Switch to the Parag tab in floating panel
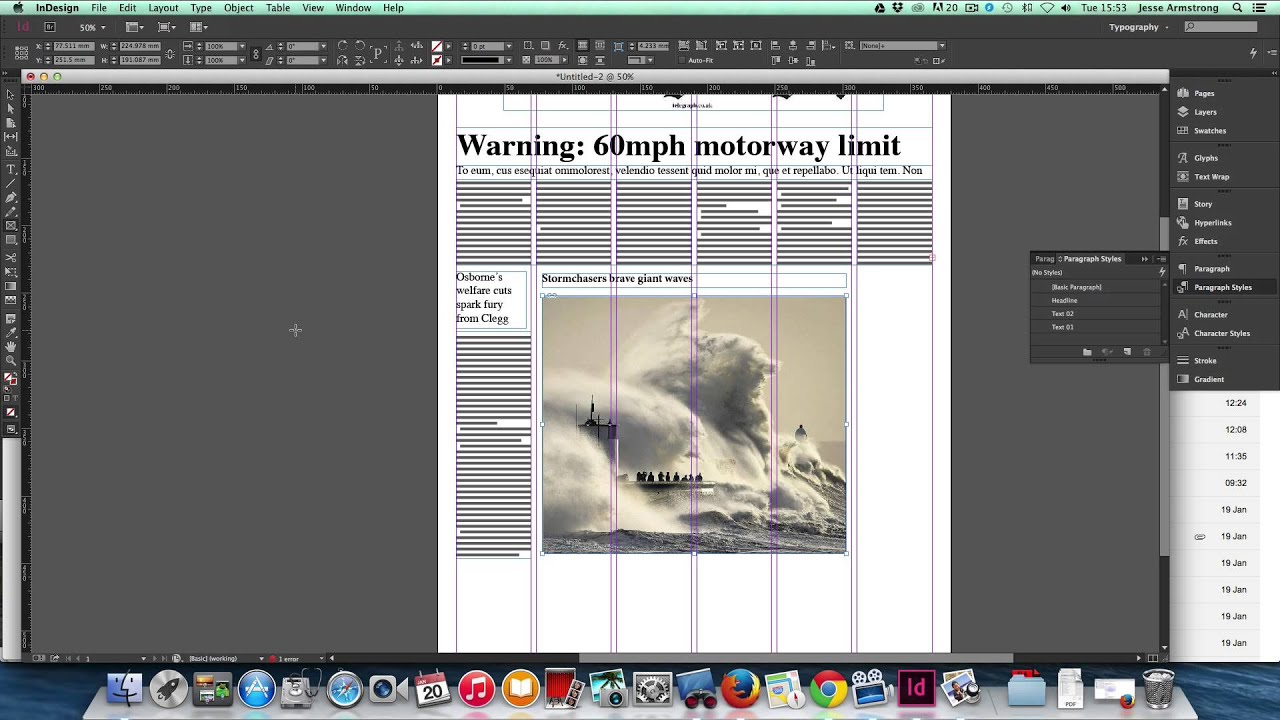The height and width of the screenshot is (720, 1280). (1044, 259)
